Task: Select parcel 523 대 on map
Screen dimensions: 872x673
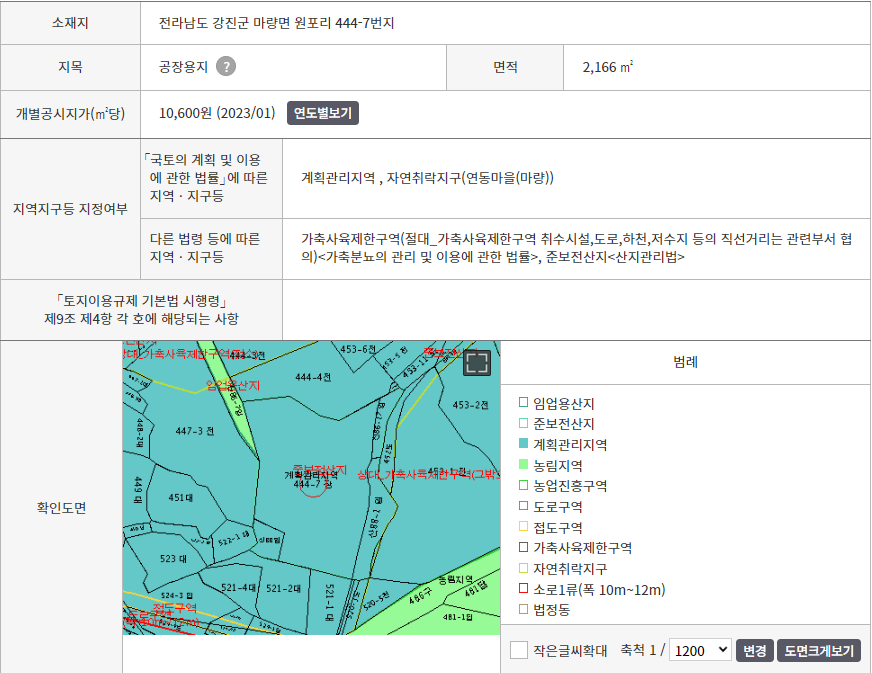Action: pos(173,558)
